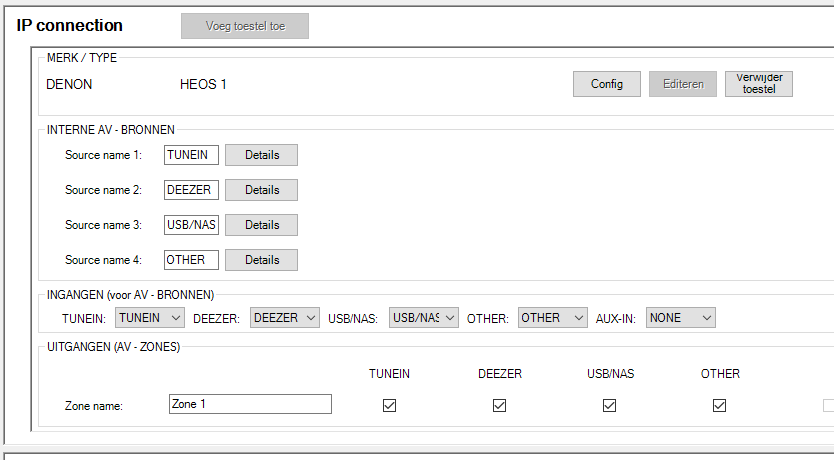Expand the TUNEIN input dropdown

pos(150,318)
